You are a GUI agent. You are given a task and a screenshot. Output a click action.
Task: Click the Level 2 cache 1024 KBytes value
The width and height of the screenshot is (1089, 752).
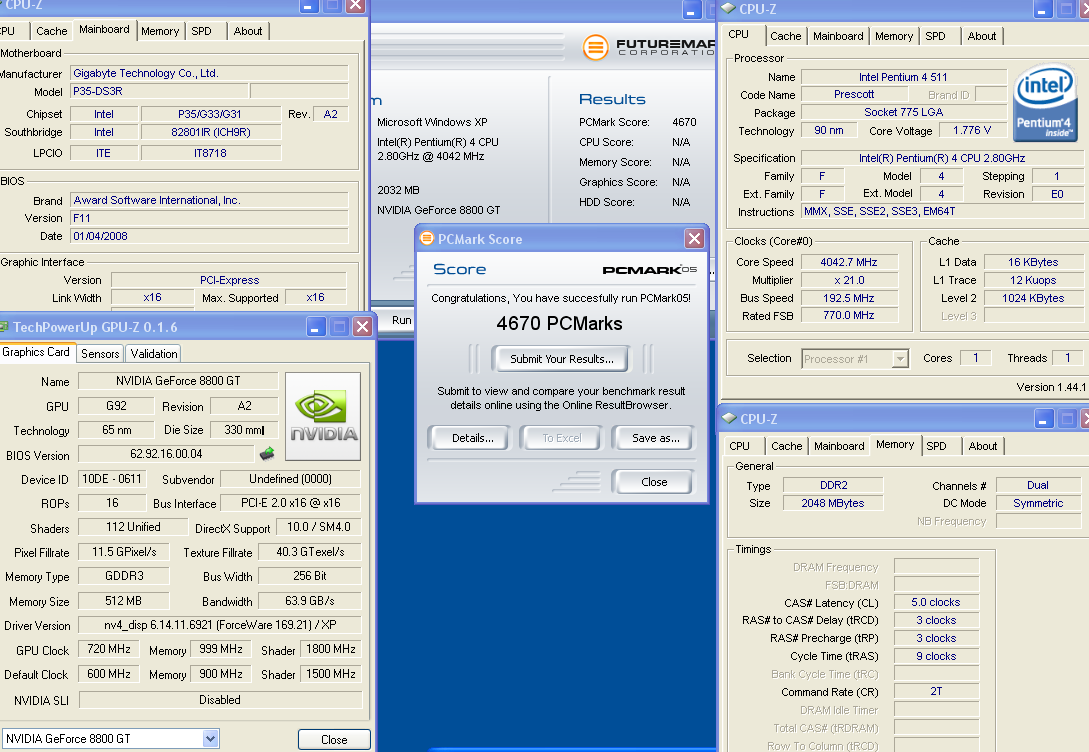pos(1033,297)
